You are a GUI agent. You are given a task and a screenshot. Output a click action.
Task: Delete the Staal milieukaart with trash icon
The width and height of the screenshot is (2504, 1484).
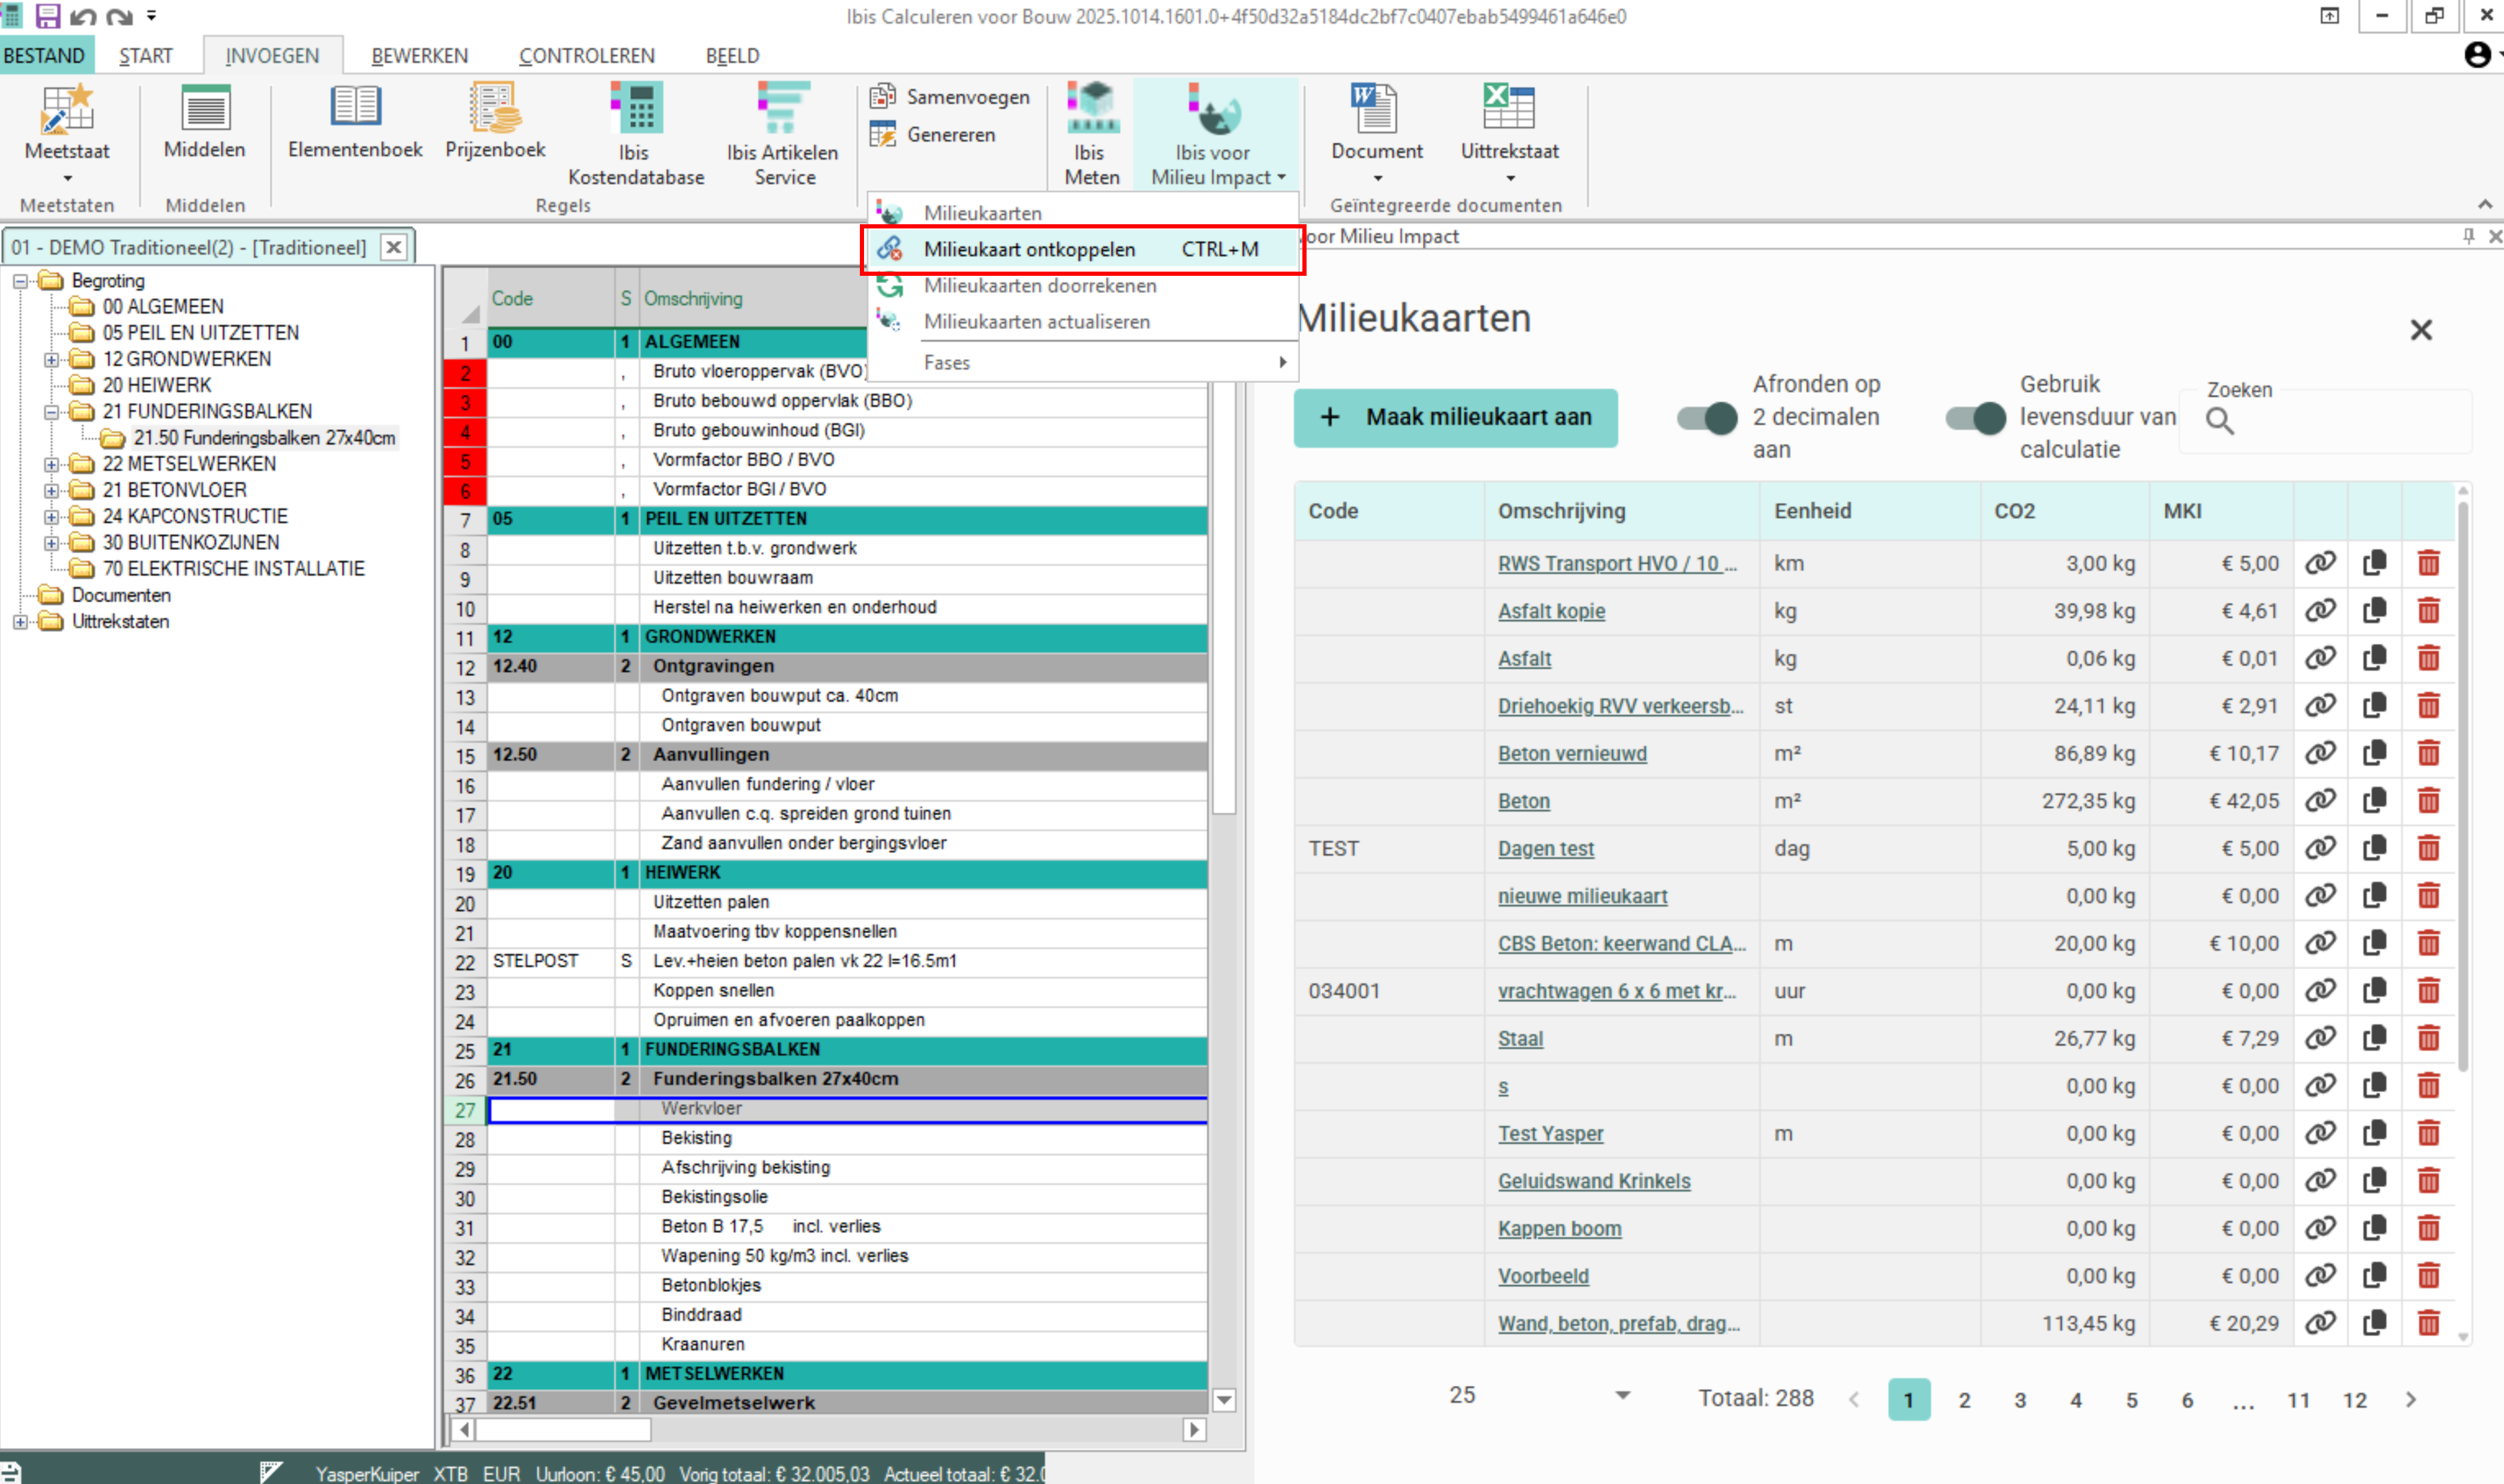point(2428,1038)
